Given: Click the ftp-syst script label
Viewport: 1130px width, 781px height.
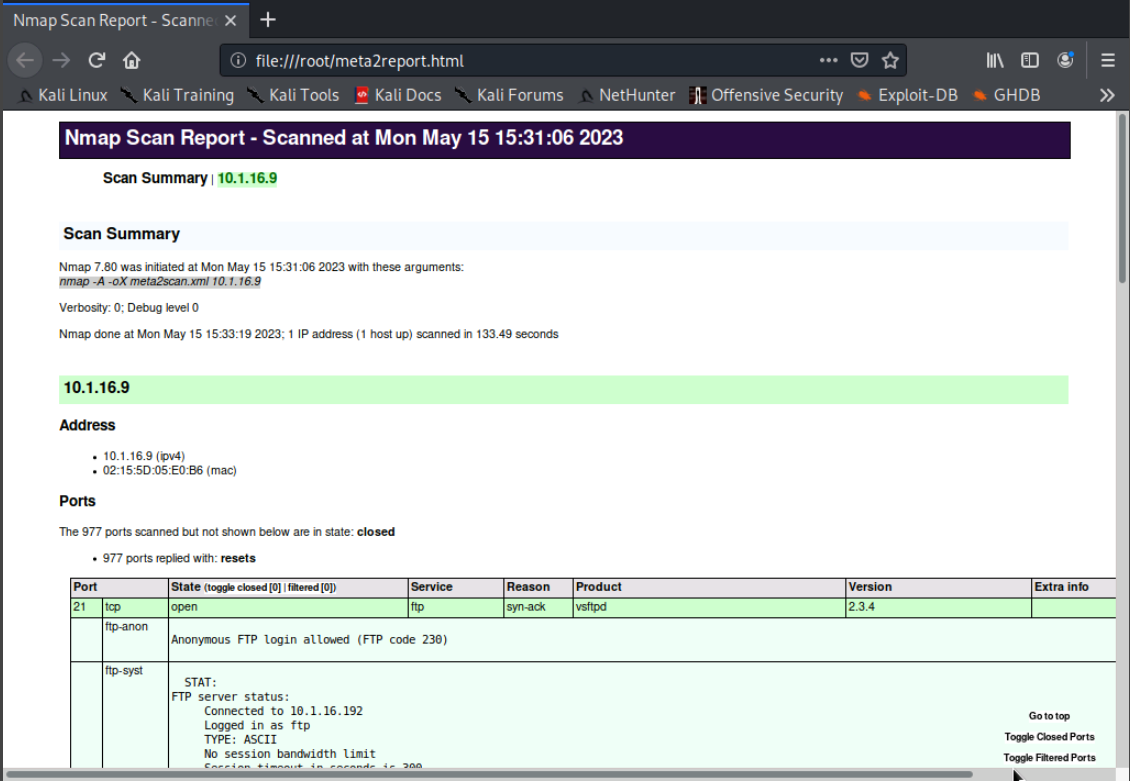Looking at the screenshot, I should pyautogui.click(x=124, y=671).
